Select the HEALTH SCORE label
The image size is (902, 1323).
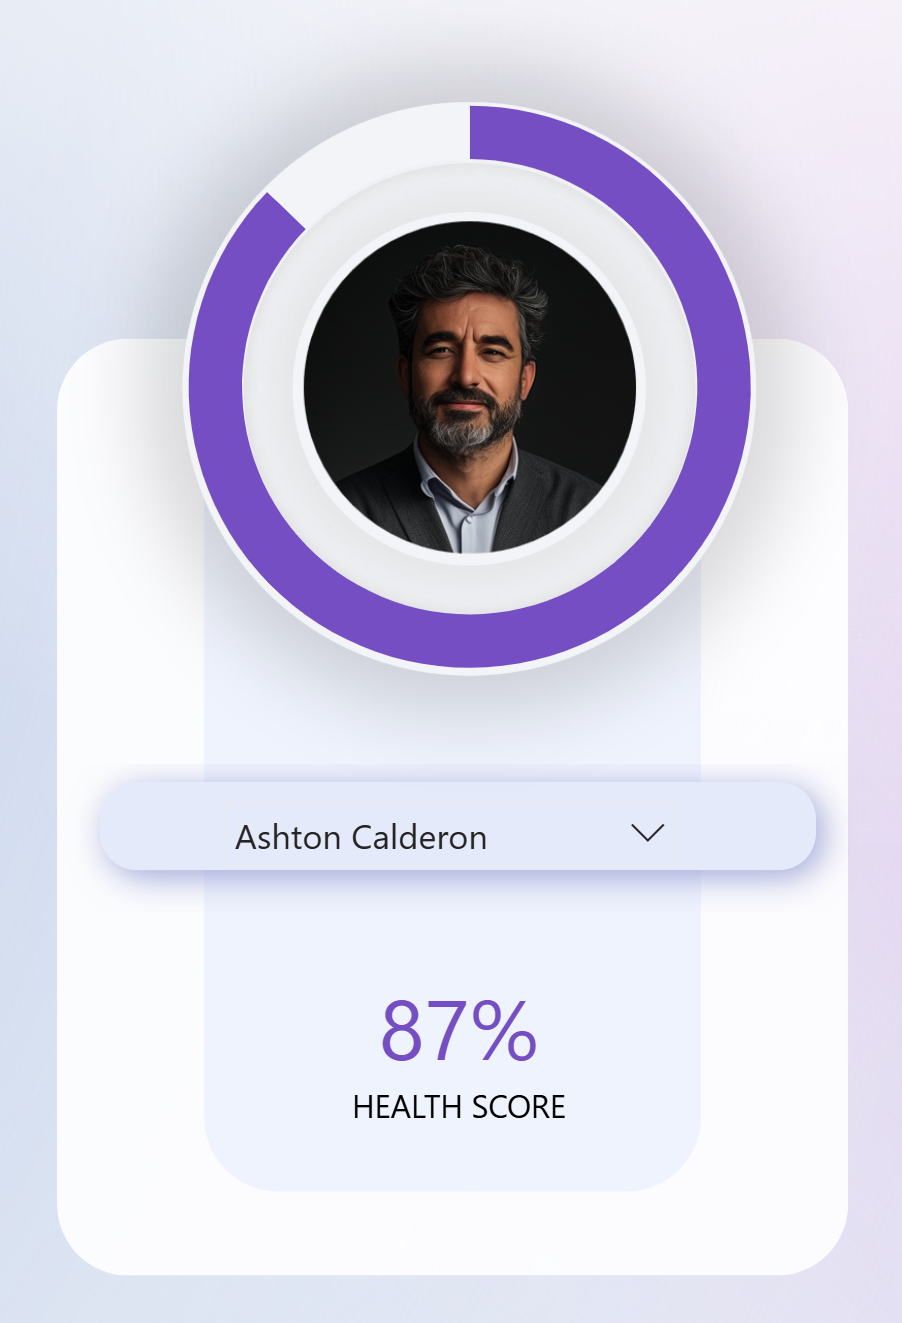click(459, 1107)
